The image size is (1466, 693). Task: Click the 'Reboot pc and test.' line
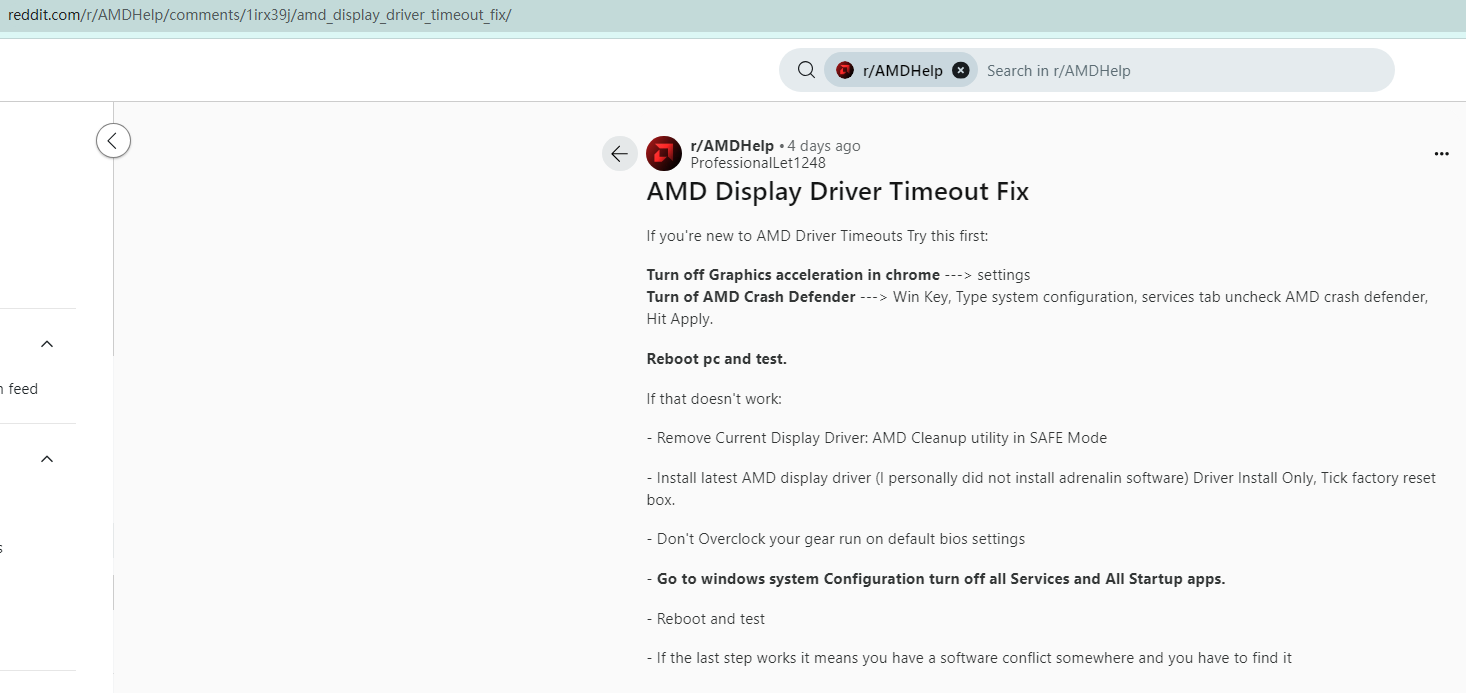[717, 359]
